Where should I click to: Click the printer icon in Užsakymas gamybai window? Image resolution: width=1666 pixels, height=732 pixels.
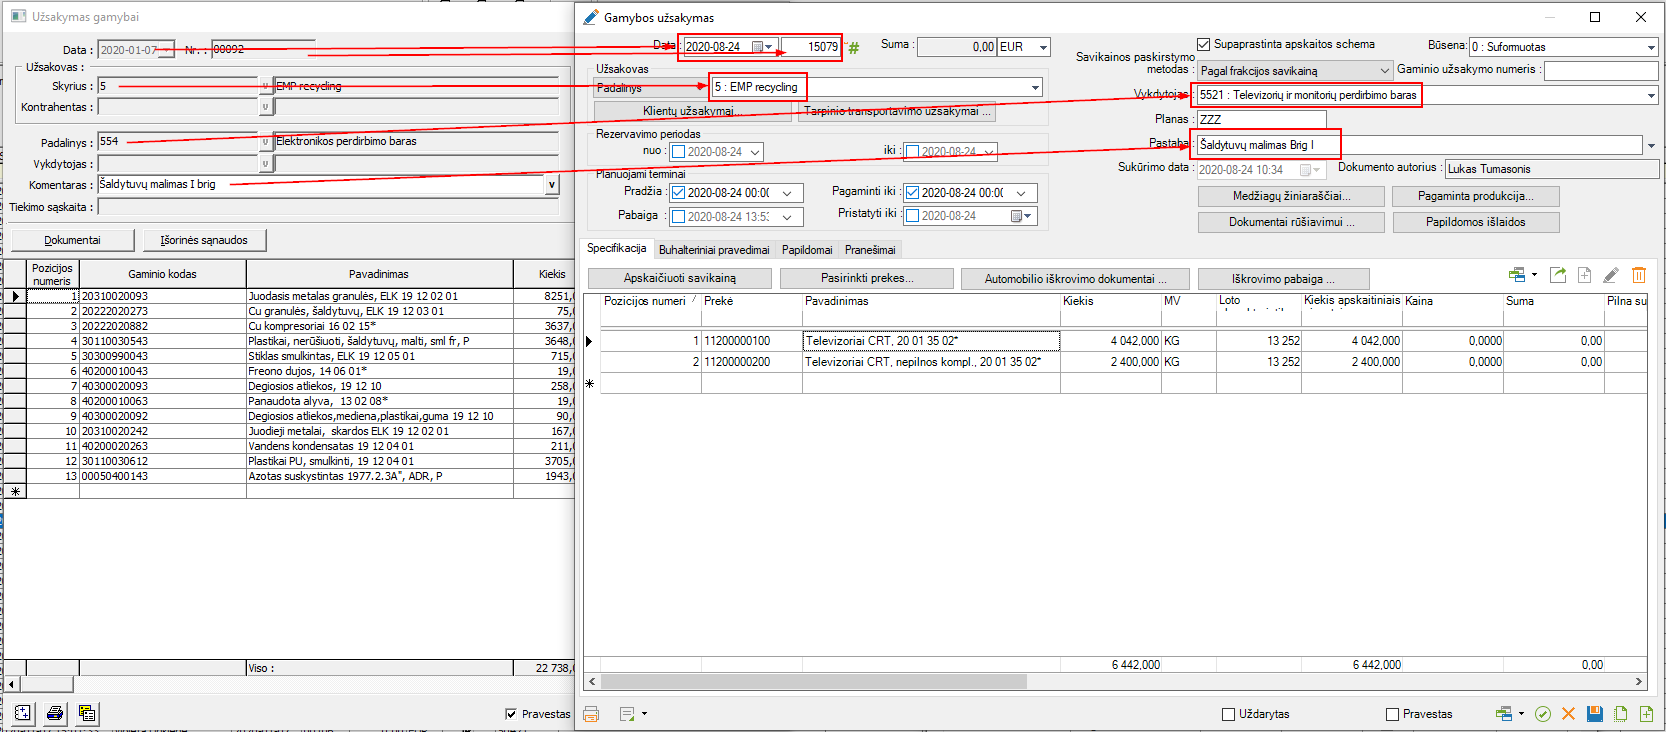[x=55, y=713]
